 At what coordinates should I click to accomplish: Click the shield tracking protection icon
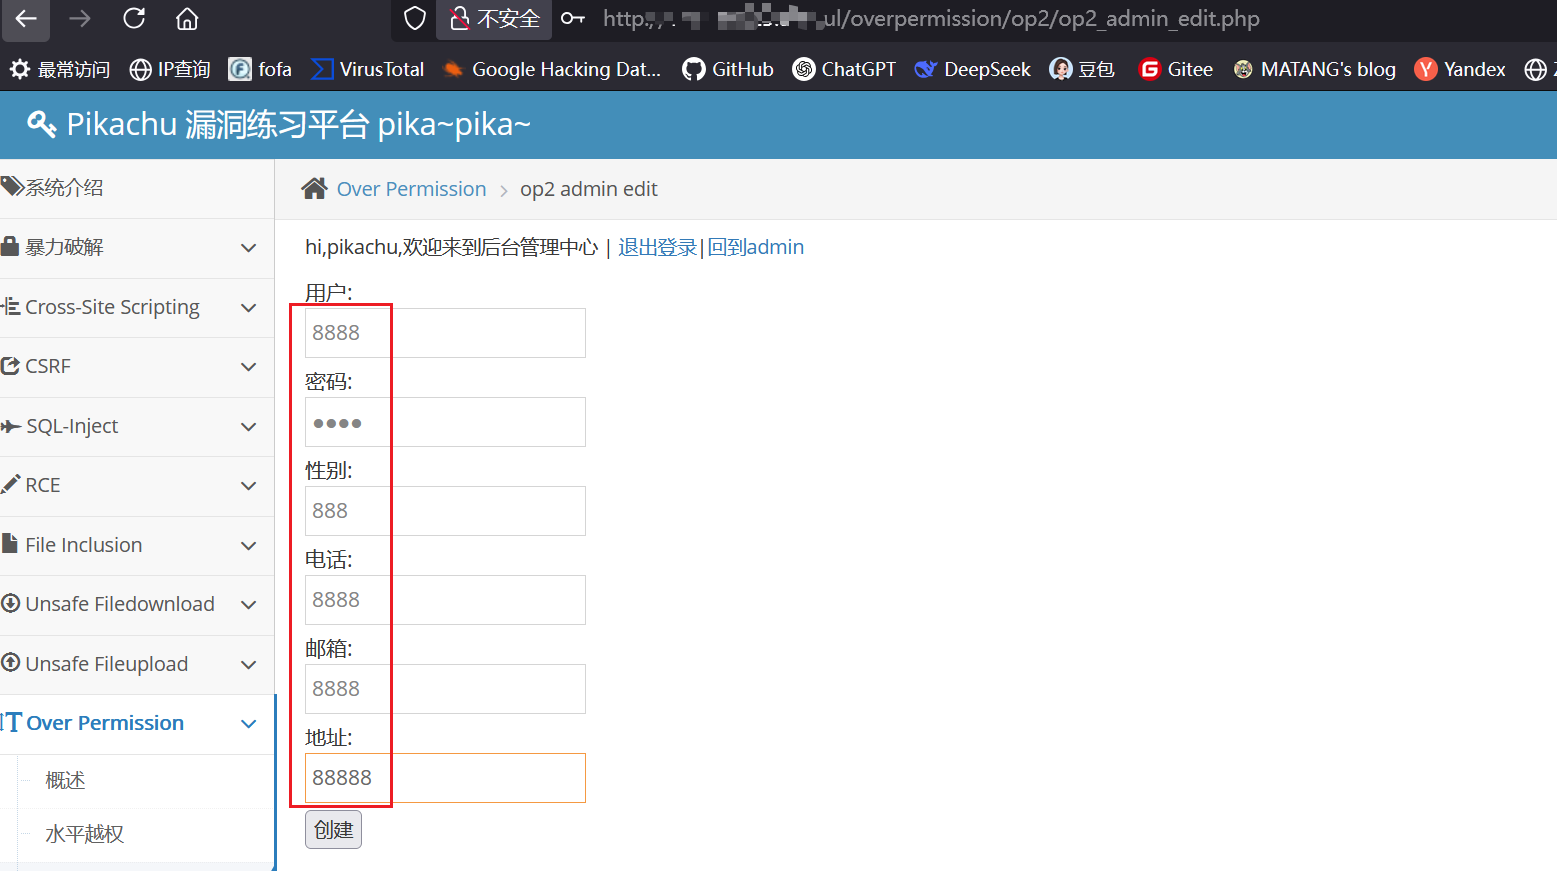coord(414,19)
